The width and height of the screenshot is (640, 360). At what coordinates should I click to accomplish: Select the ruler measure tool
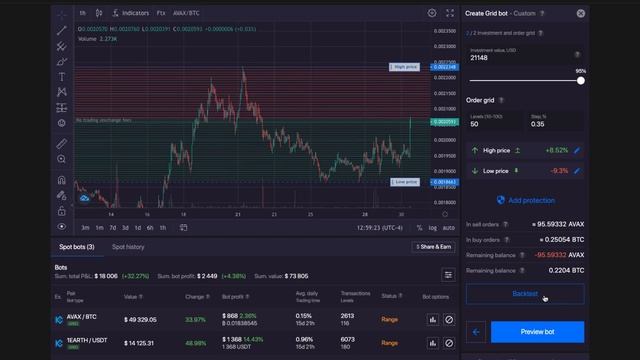62,143
